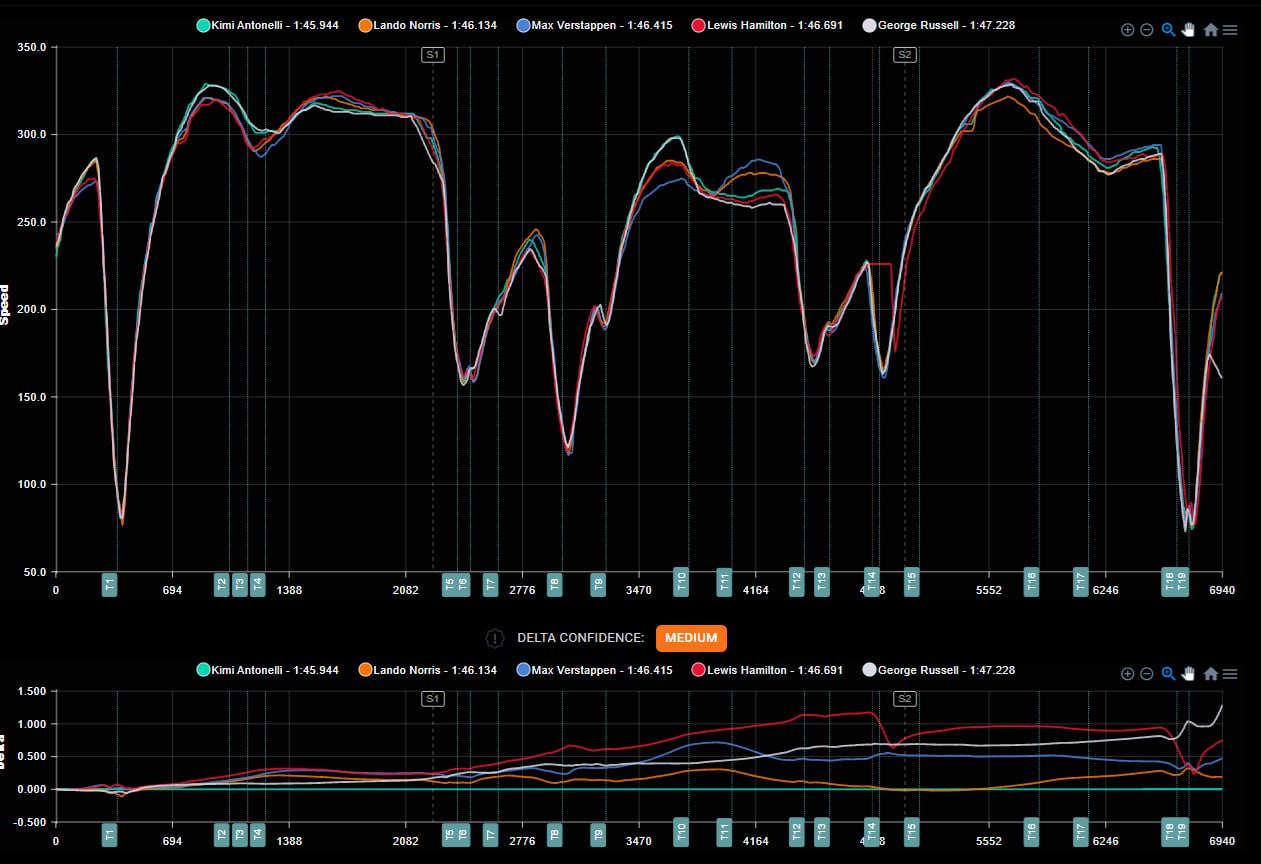Activate selection zoom on delta chart
Image resolution: width=1261 pixels, height=864 pixels.
1168,674
